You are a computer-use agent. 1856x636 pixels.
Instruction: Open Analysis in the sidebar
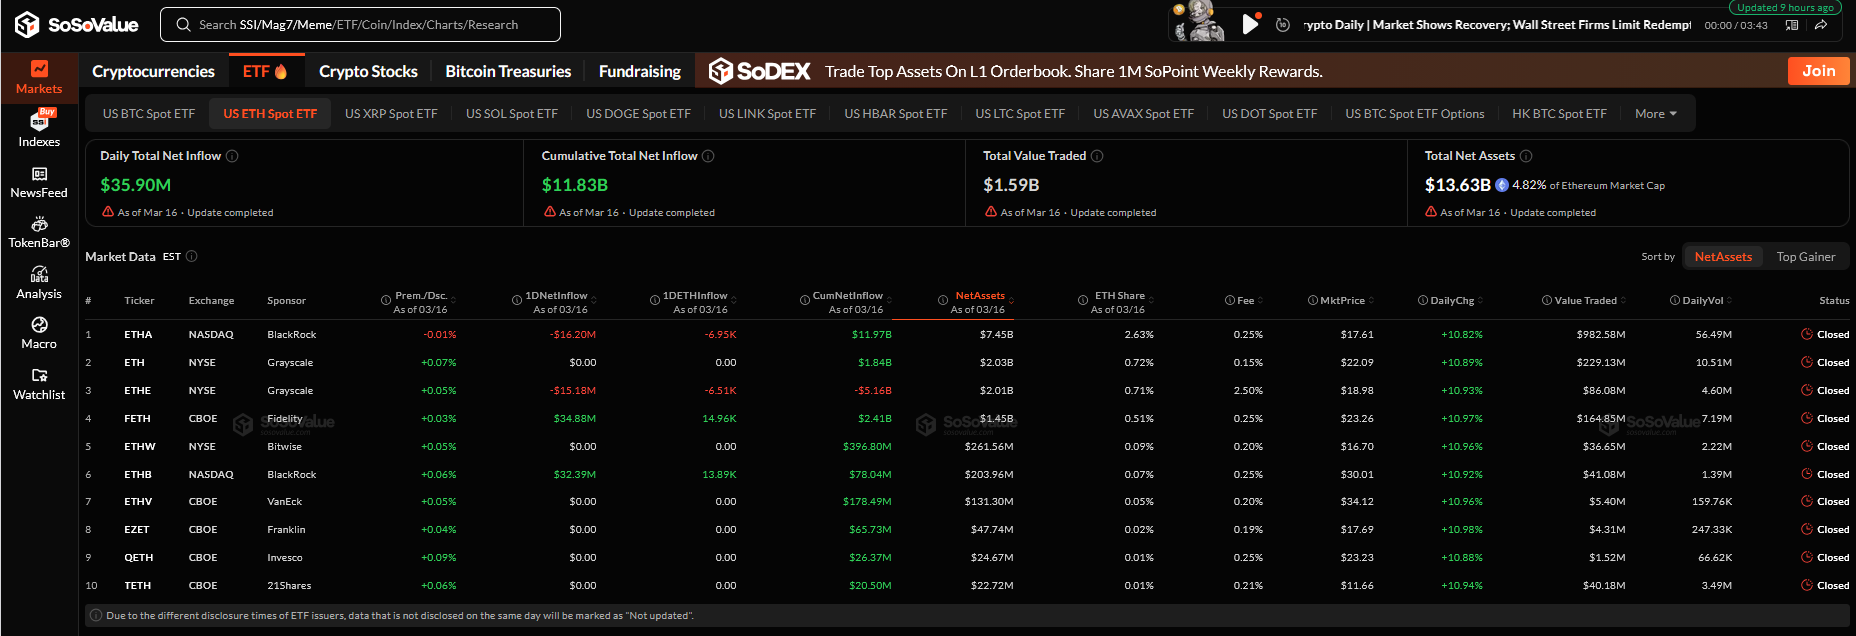39,283
